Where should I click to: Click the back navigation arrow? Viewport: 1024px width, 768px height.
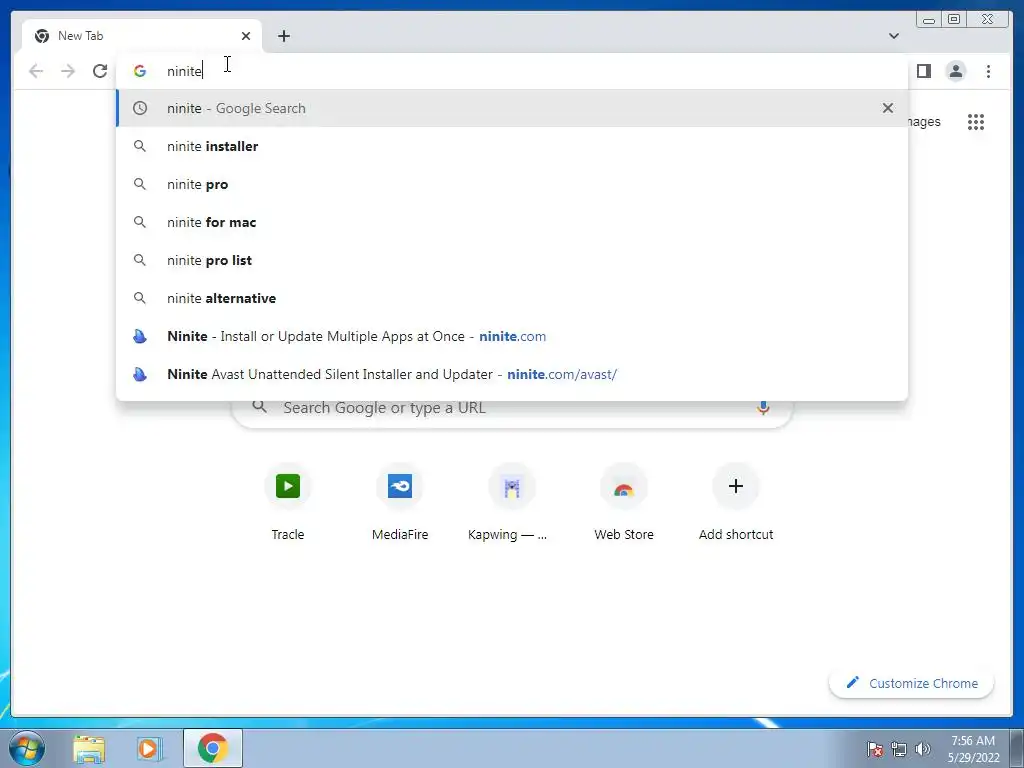point(36,71)
